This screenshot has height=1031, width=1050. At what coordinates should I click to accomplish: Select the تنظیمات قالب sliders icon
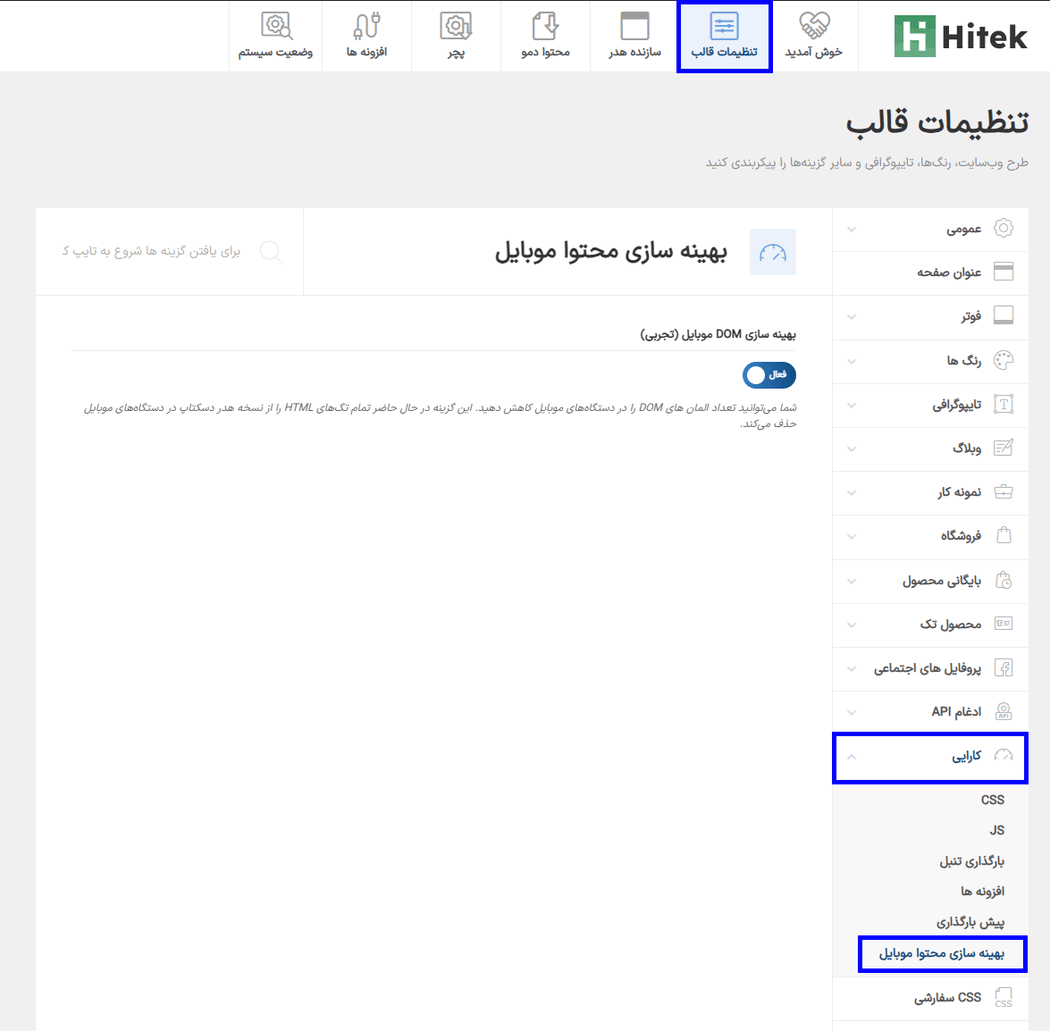pos(724,26)
